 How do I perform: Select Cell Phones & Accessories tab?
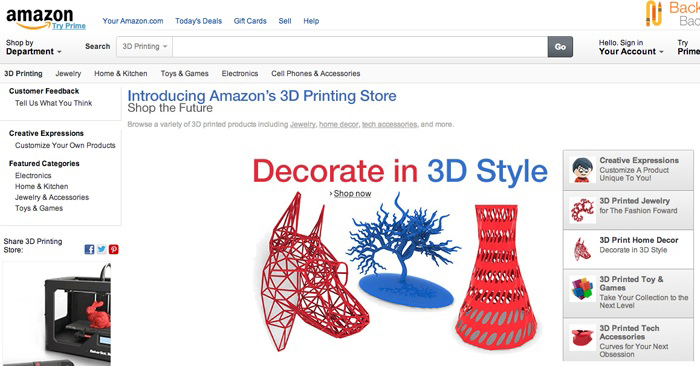(316, 74)
